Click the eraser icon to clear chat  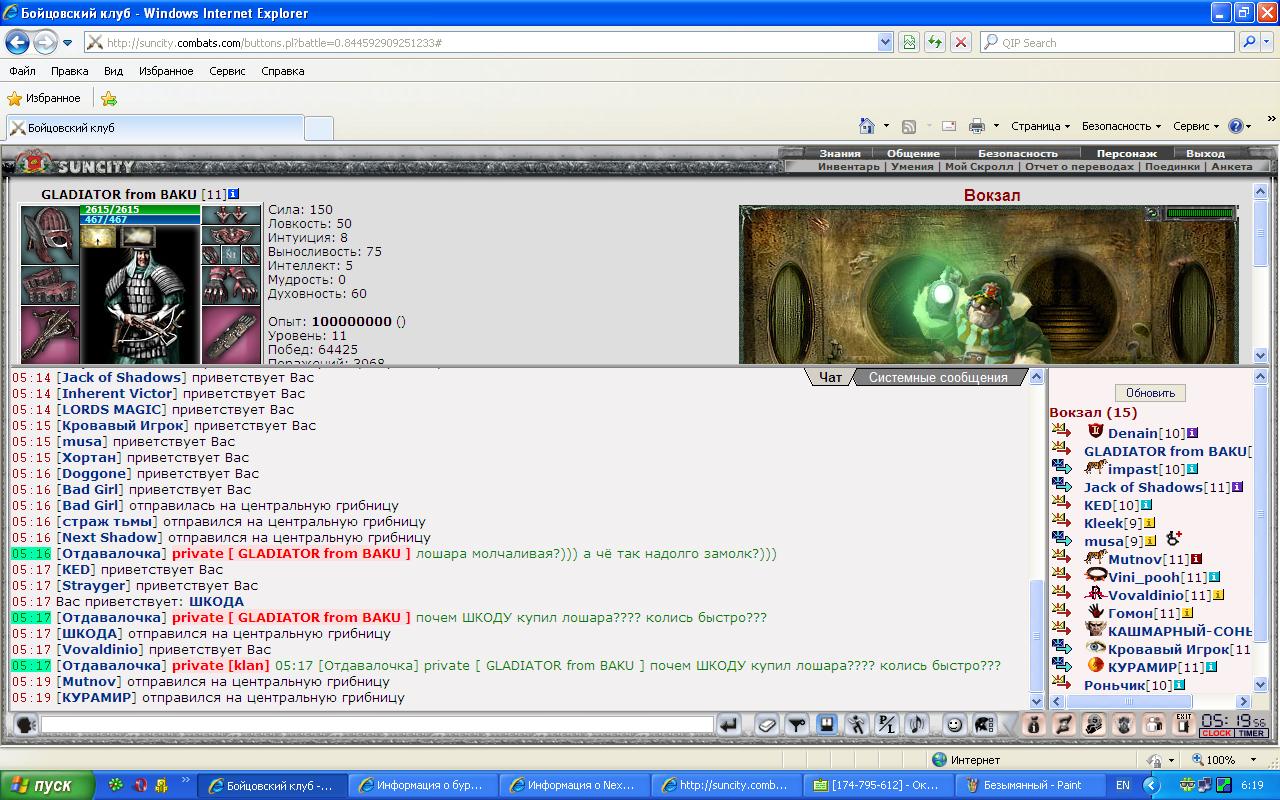[767, 724]
